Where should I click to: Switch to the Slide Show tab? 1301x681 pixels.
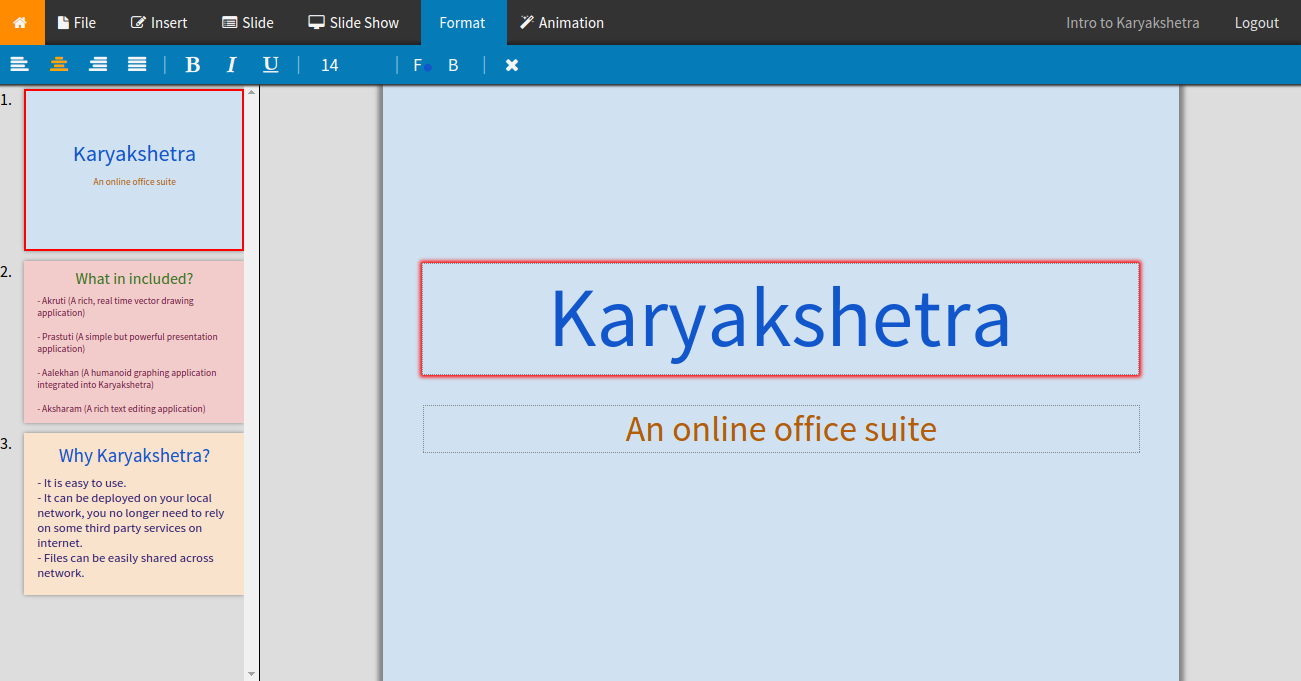click(x=353, y=21)
